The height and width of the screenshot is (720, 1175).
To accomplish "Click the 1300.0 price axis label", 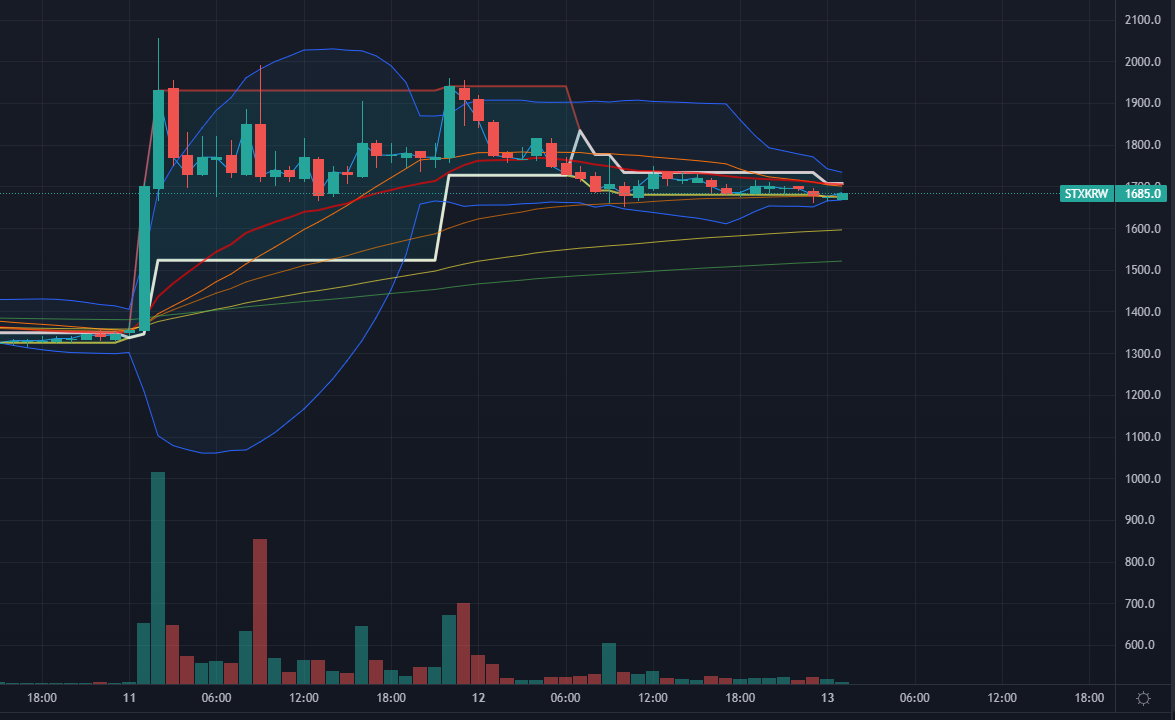I will tap(1142, 354).
